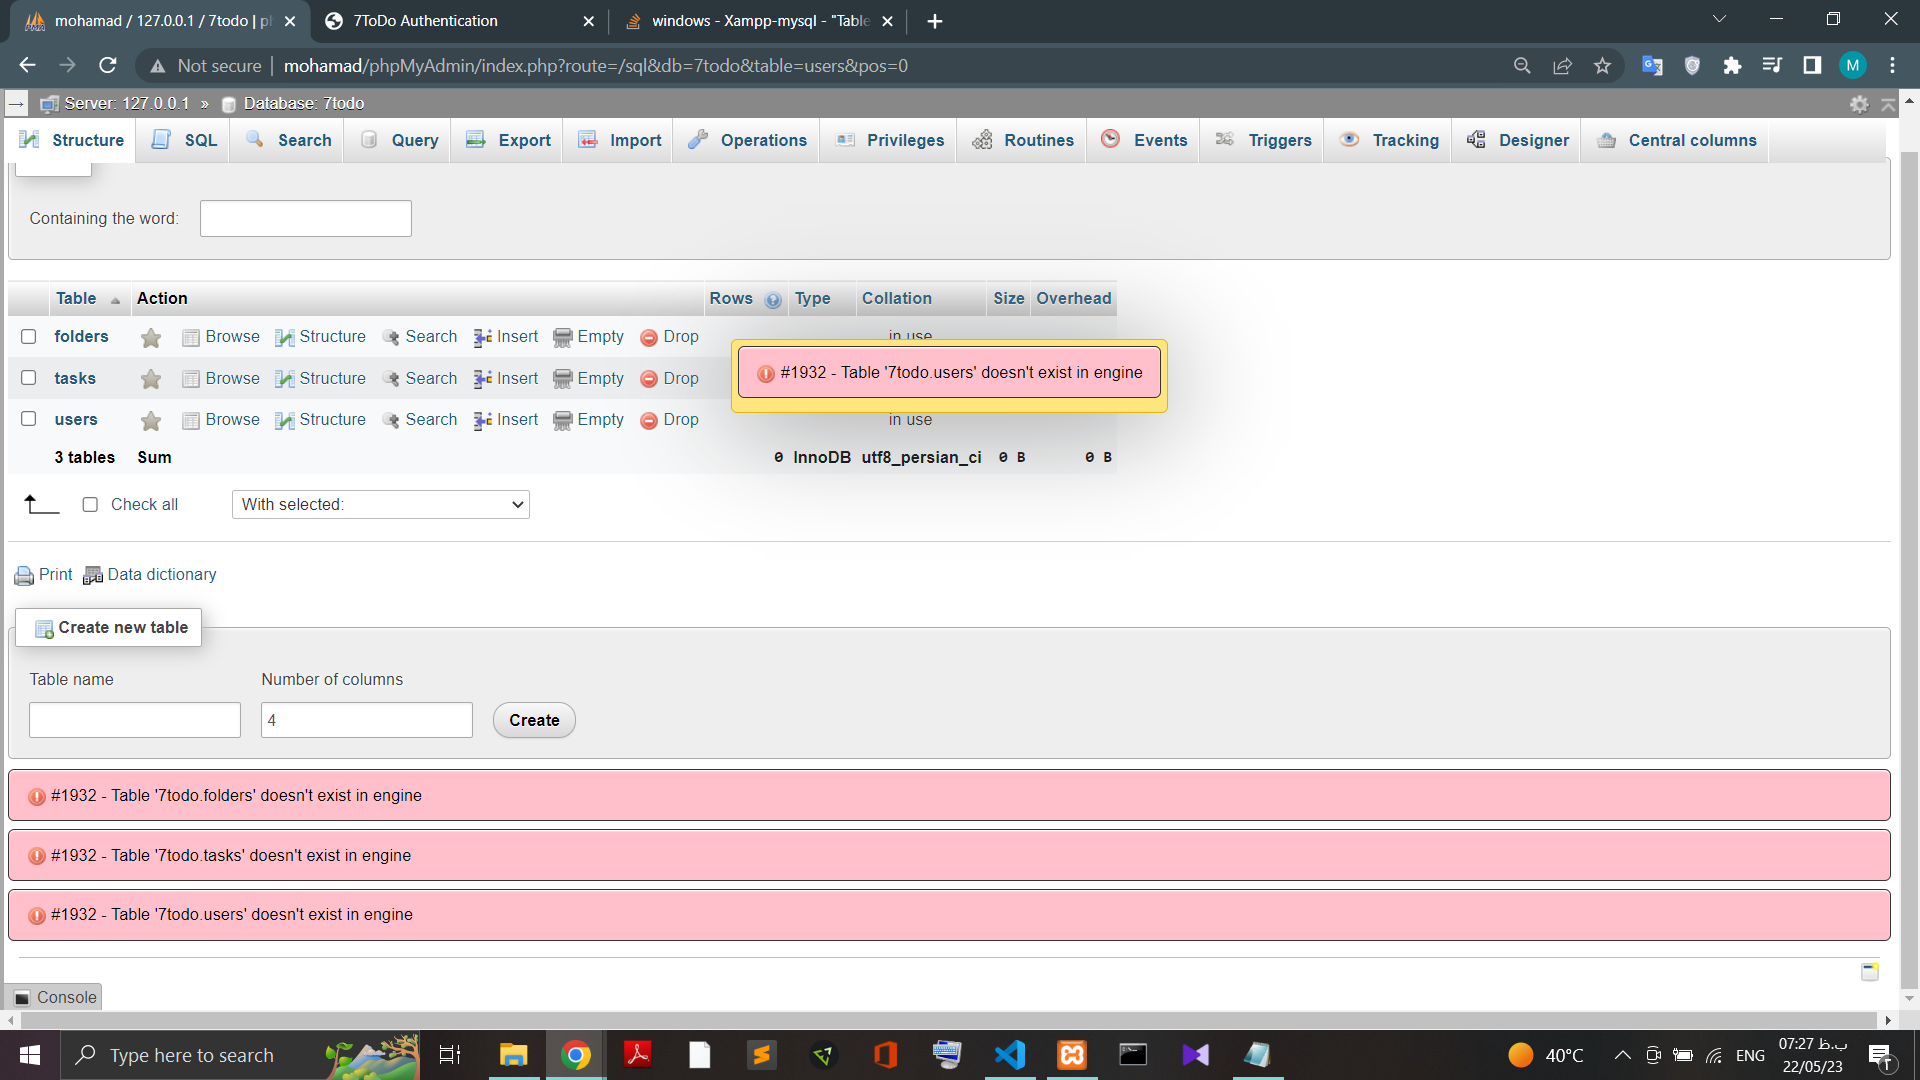
Task: Open Structure of tasks table
Action: (321, 379)
